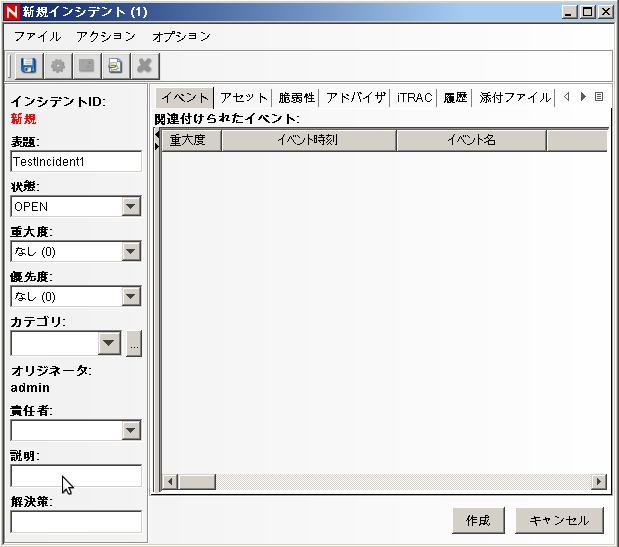Click the gray square toolbar icon

tap(86, 66)
